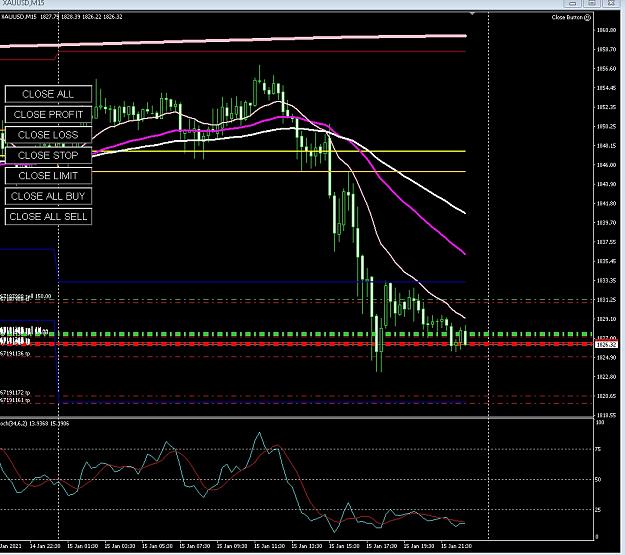The width and height of the screenshot is (625, 555).
Task: Click the CLOSE ALL BUY button
Action: tap(48, 196)
